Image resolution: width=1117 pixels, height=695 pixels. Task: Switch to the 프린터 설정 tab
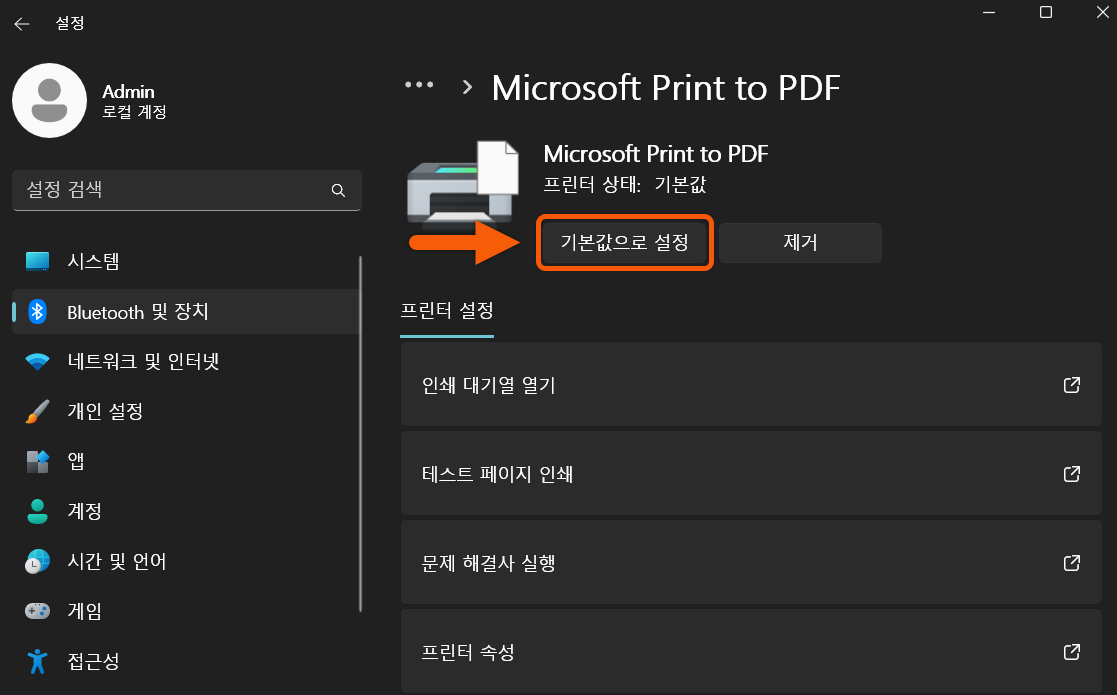(x=447, y=311)
